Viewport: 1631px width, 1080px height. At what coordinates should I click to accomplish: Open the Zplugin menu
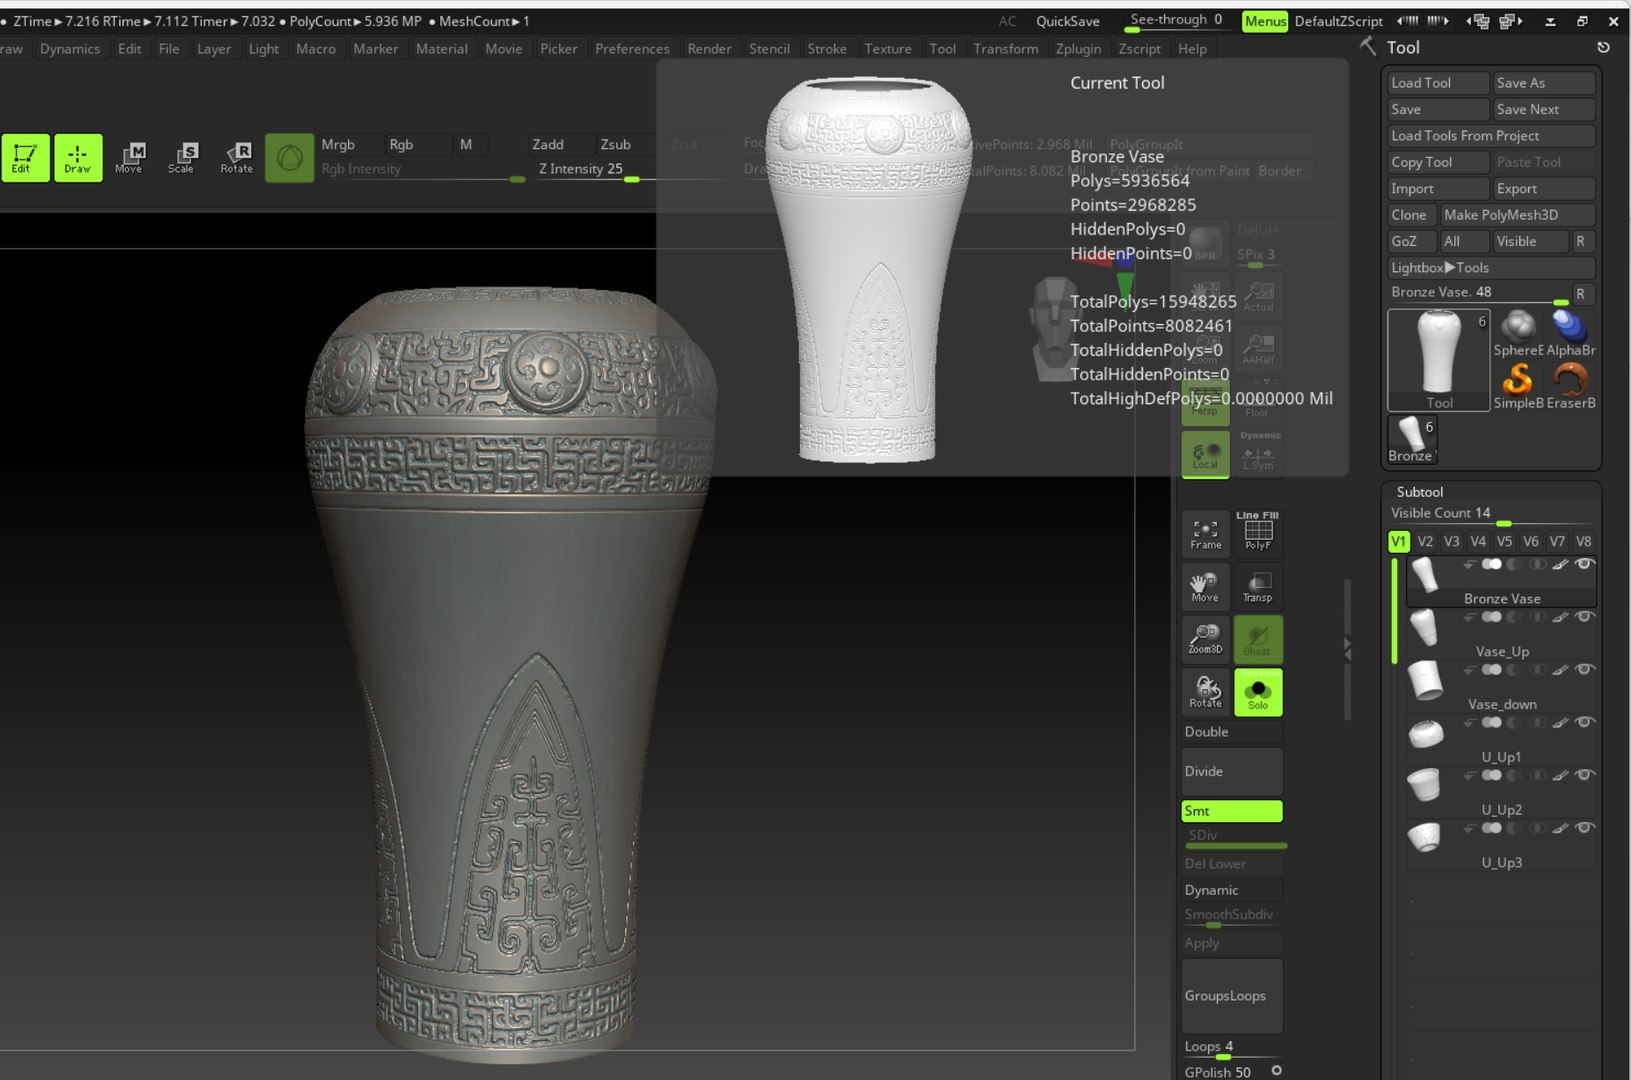[x=1078, y=49]
